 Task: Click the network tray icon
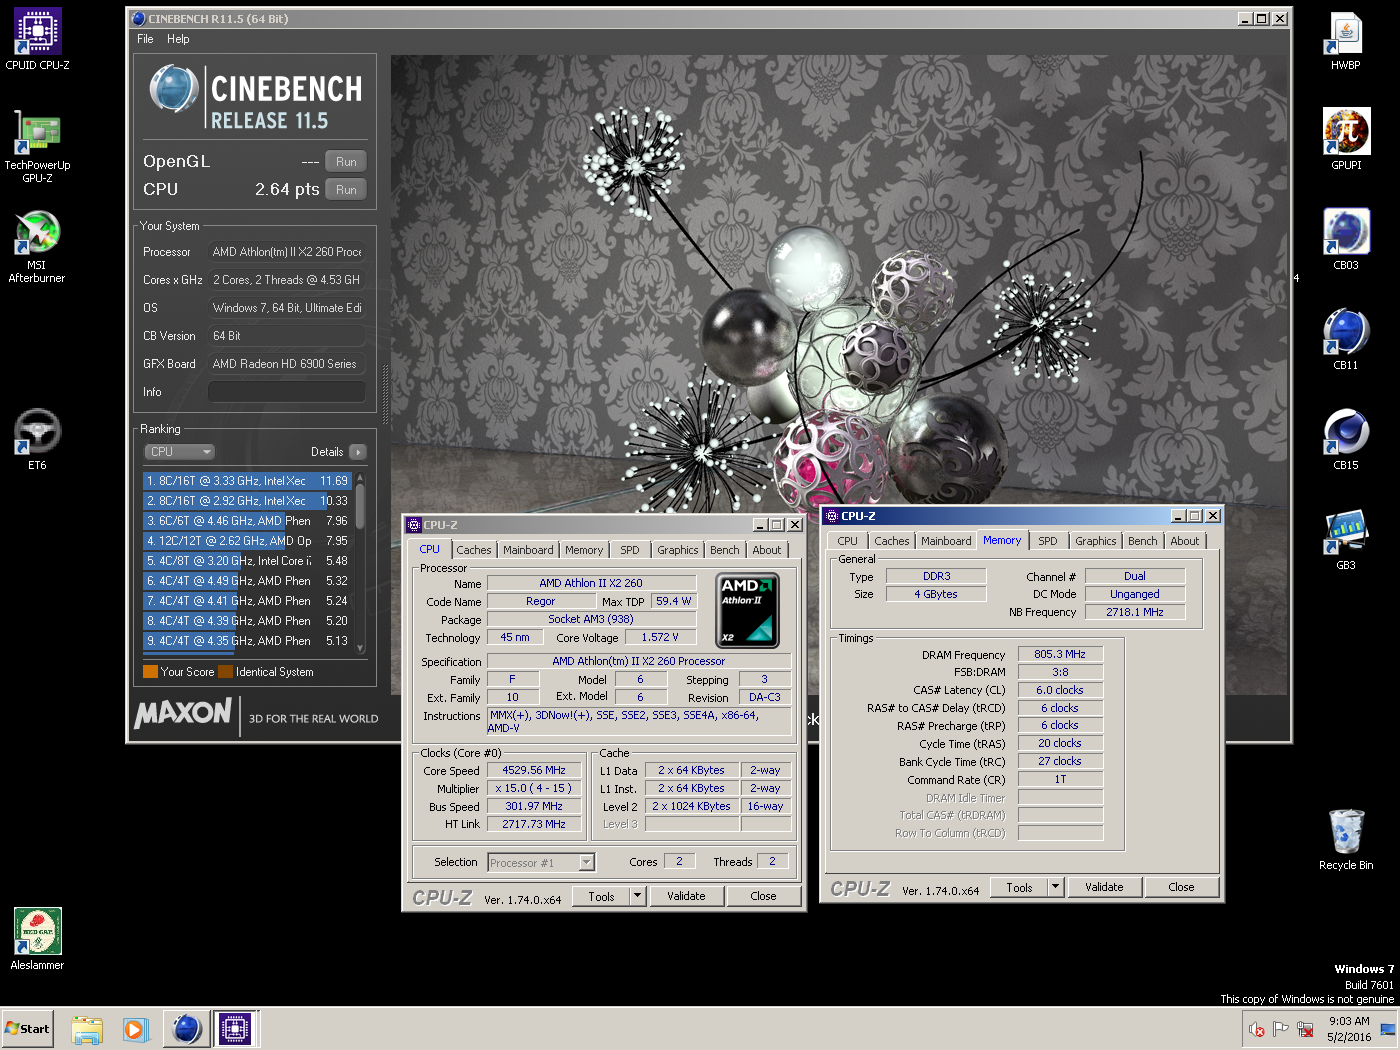click(x=1305, y=1029)
